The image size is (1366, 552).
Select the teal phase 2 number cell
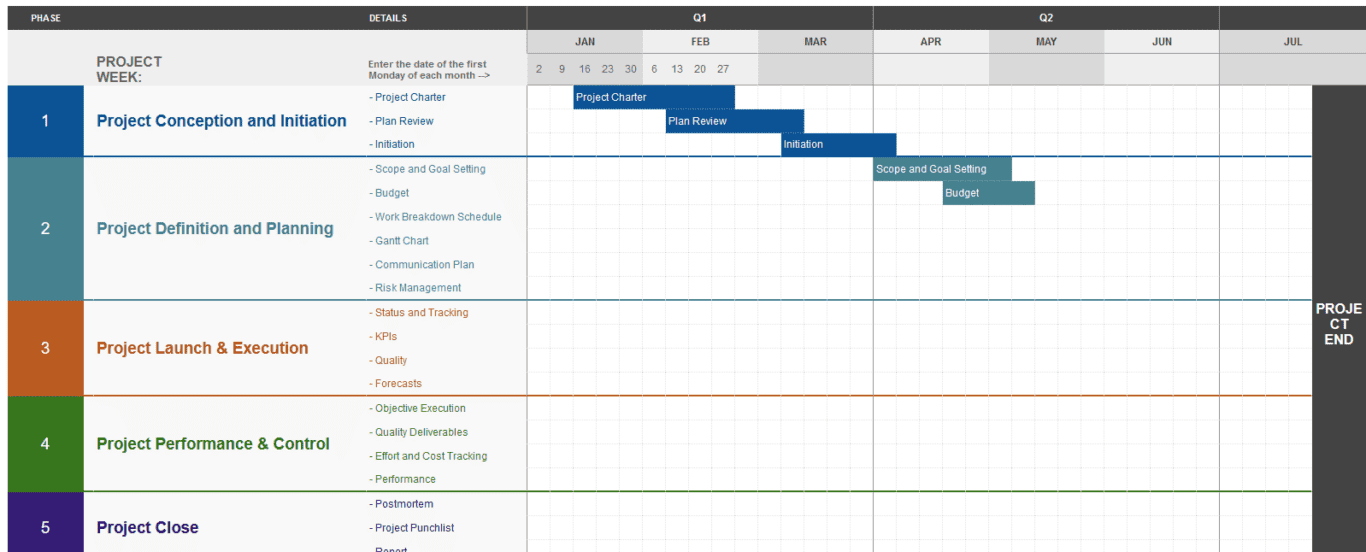click(x=45, y=229)
